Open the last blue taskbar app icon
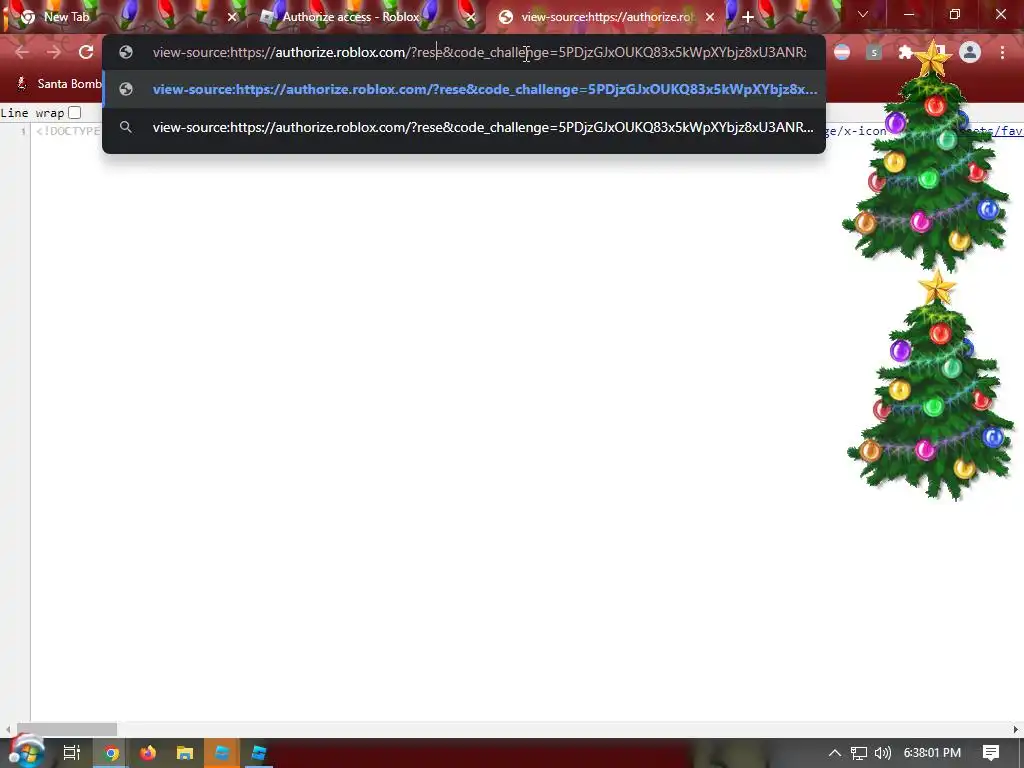The image size is (1024, 768). click(x=259, y=753)
